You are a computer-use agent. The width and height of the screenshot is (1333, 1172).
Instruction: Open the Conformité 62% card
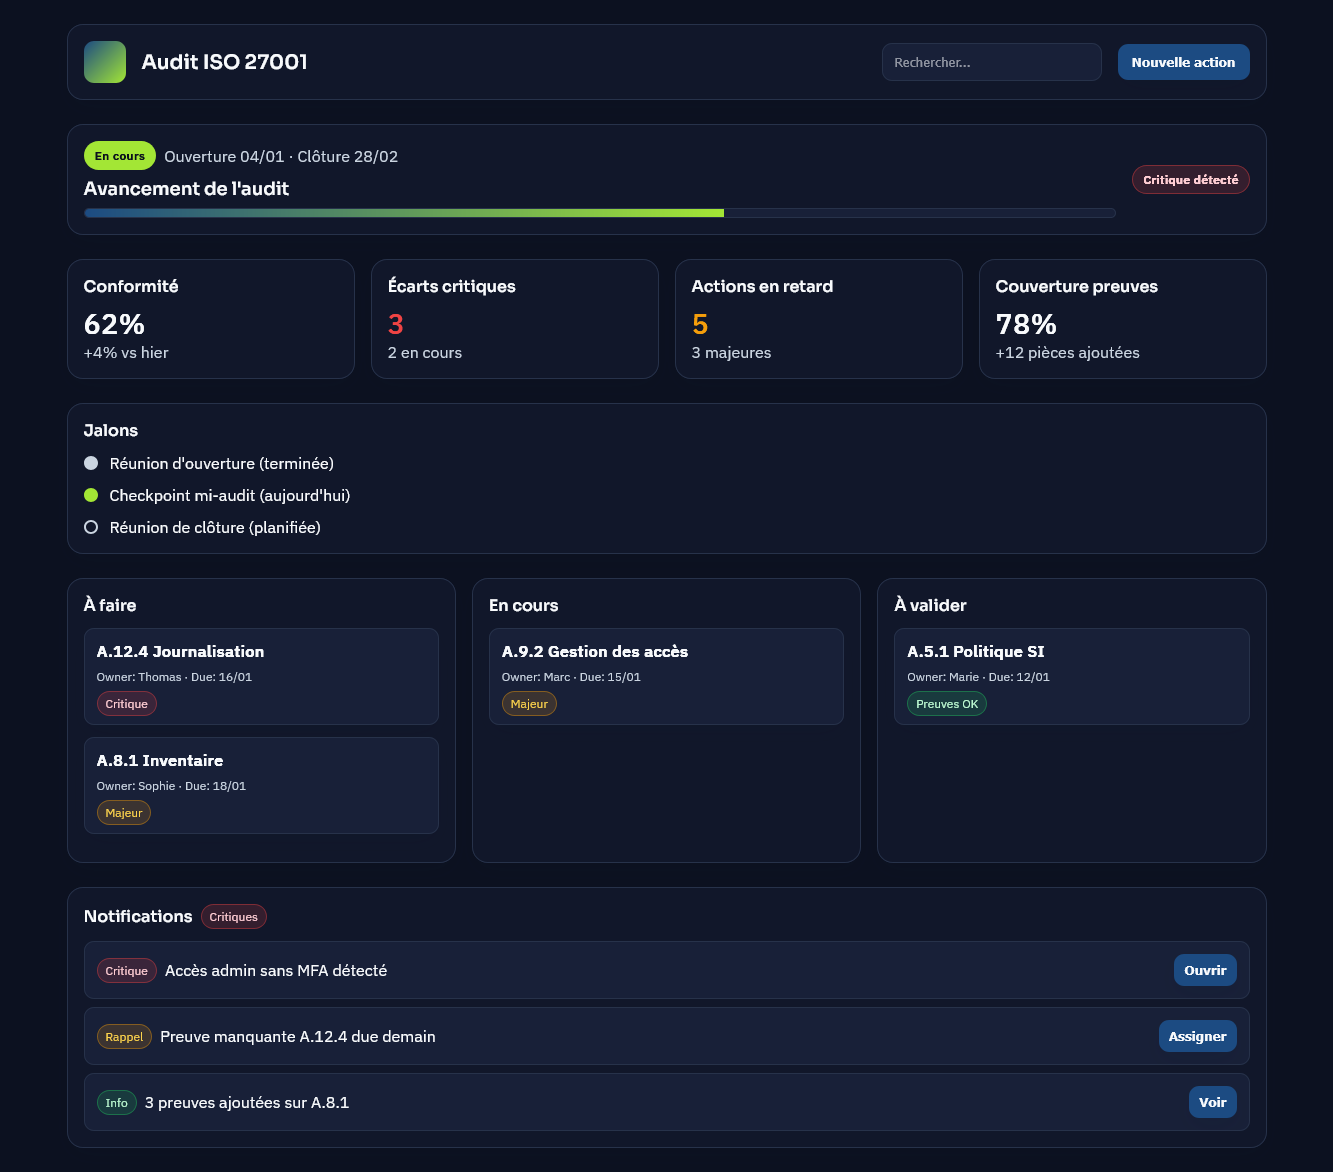pos(211,319)
